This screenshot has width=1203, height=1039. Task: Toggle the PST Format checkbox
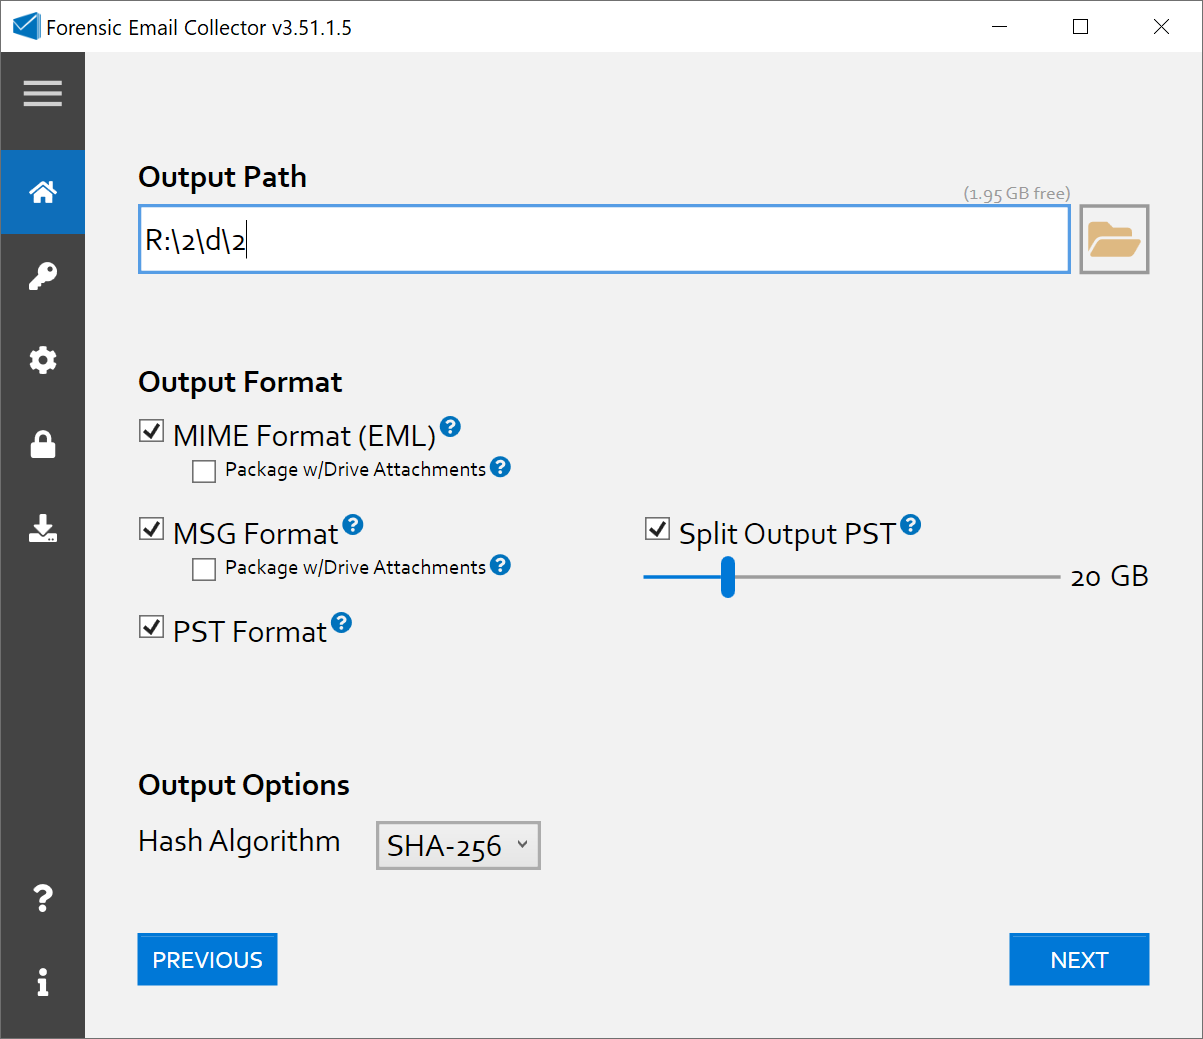pyautogui.click(x=152, y=627)
